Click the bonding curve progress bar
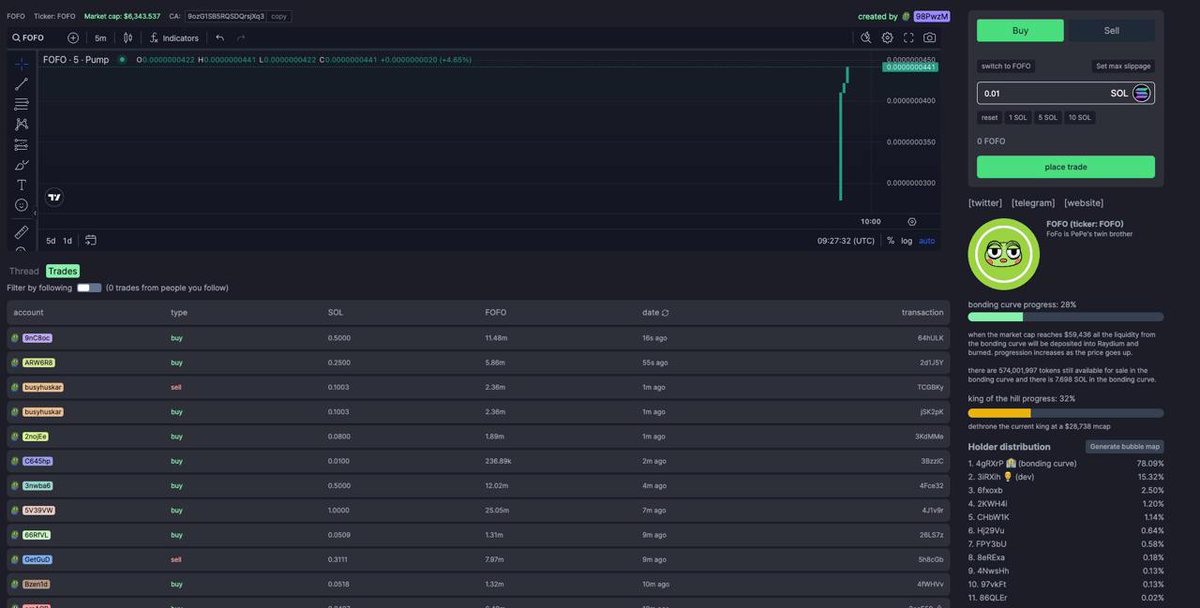The height and width of the screenshot is (608, 1200). click(1066, 317)
